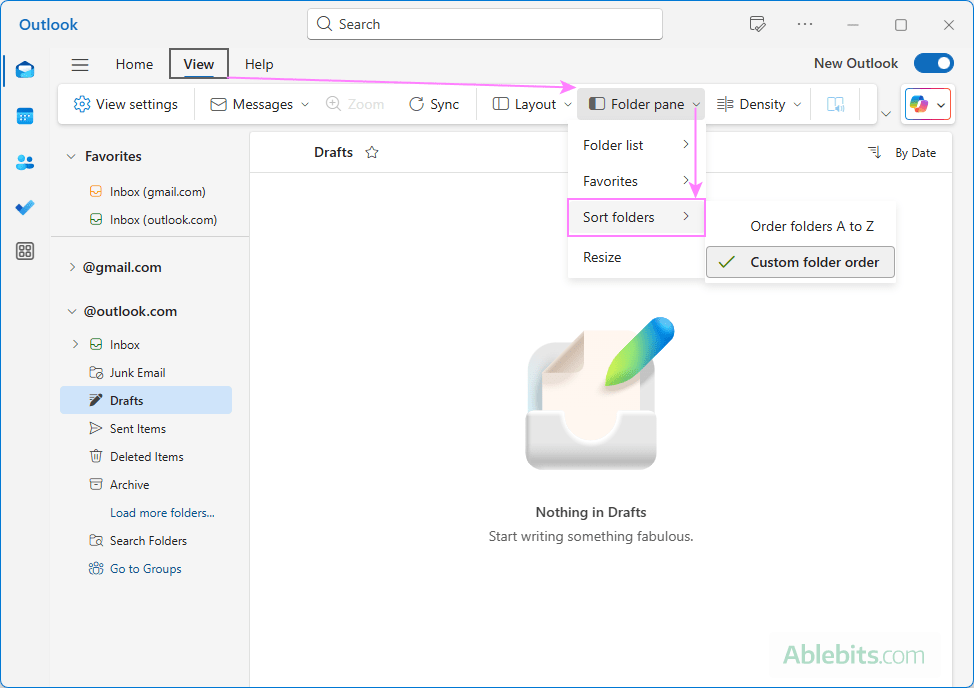Select the View tab
The image size is (974, 688).
point(199,65)
